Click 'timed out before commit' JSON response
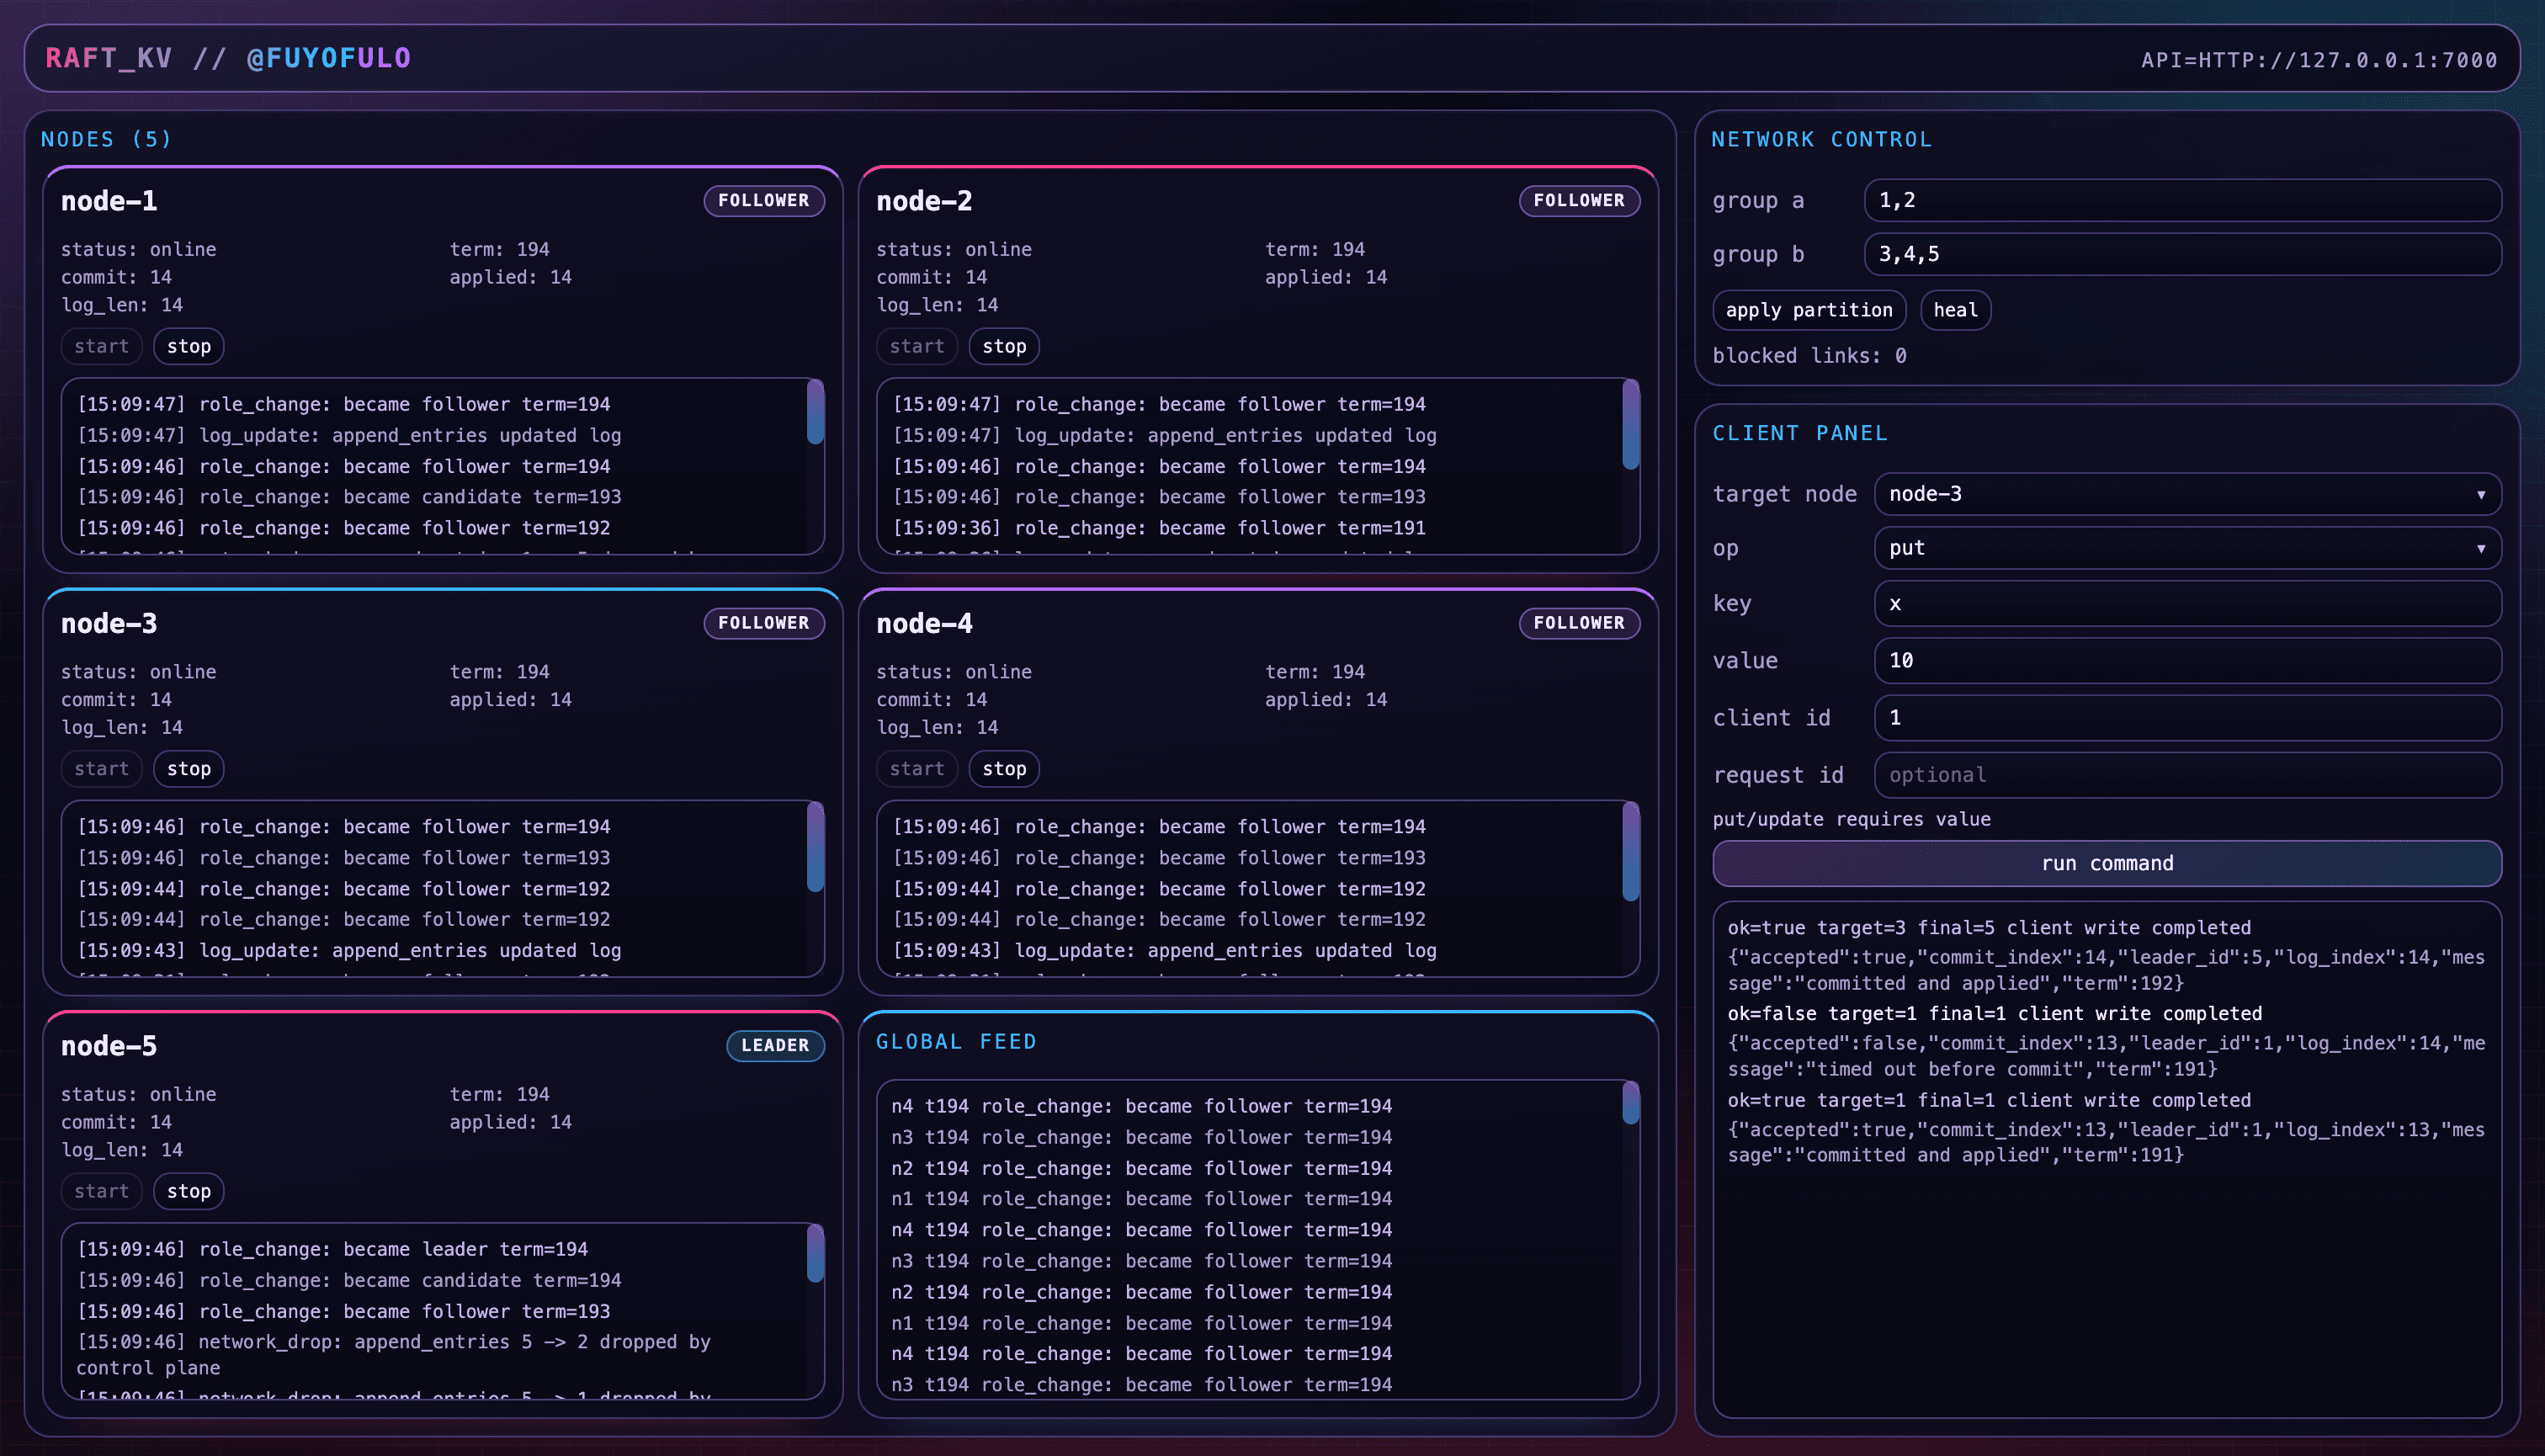Screen dimensions: 2545x1456 coord(2106,1056)
